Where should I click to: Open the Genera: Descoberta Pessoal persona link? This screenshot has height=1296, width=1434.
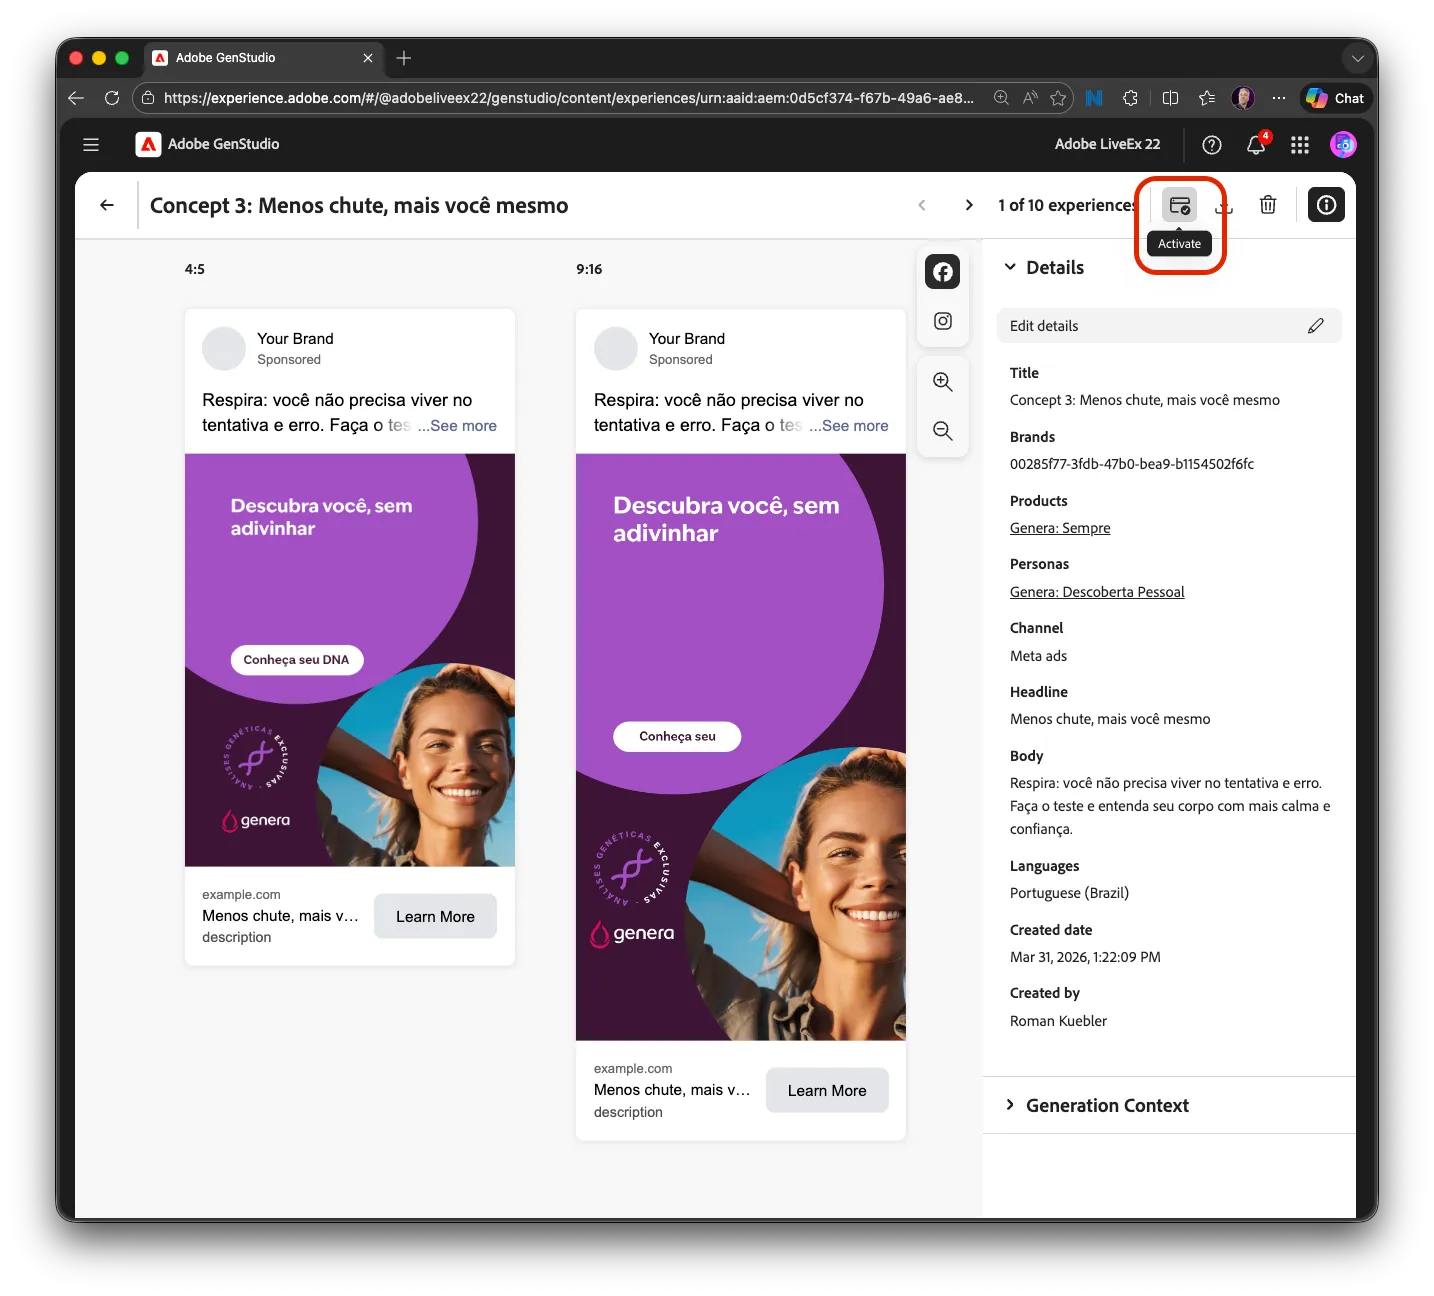pyautogui.click(x=1097, y=592)
